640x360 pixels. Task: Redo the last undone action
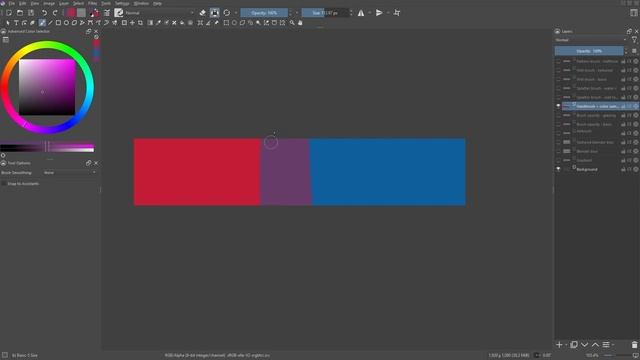(x=55, y=13)
